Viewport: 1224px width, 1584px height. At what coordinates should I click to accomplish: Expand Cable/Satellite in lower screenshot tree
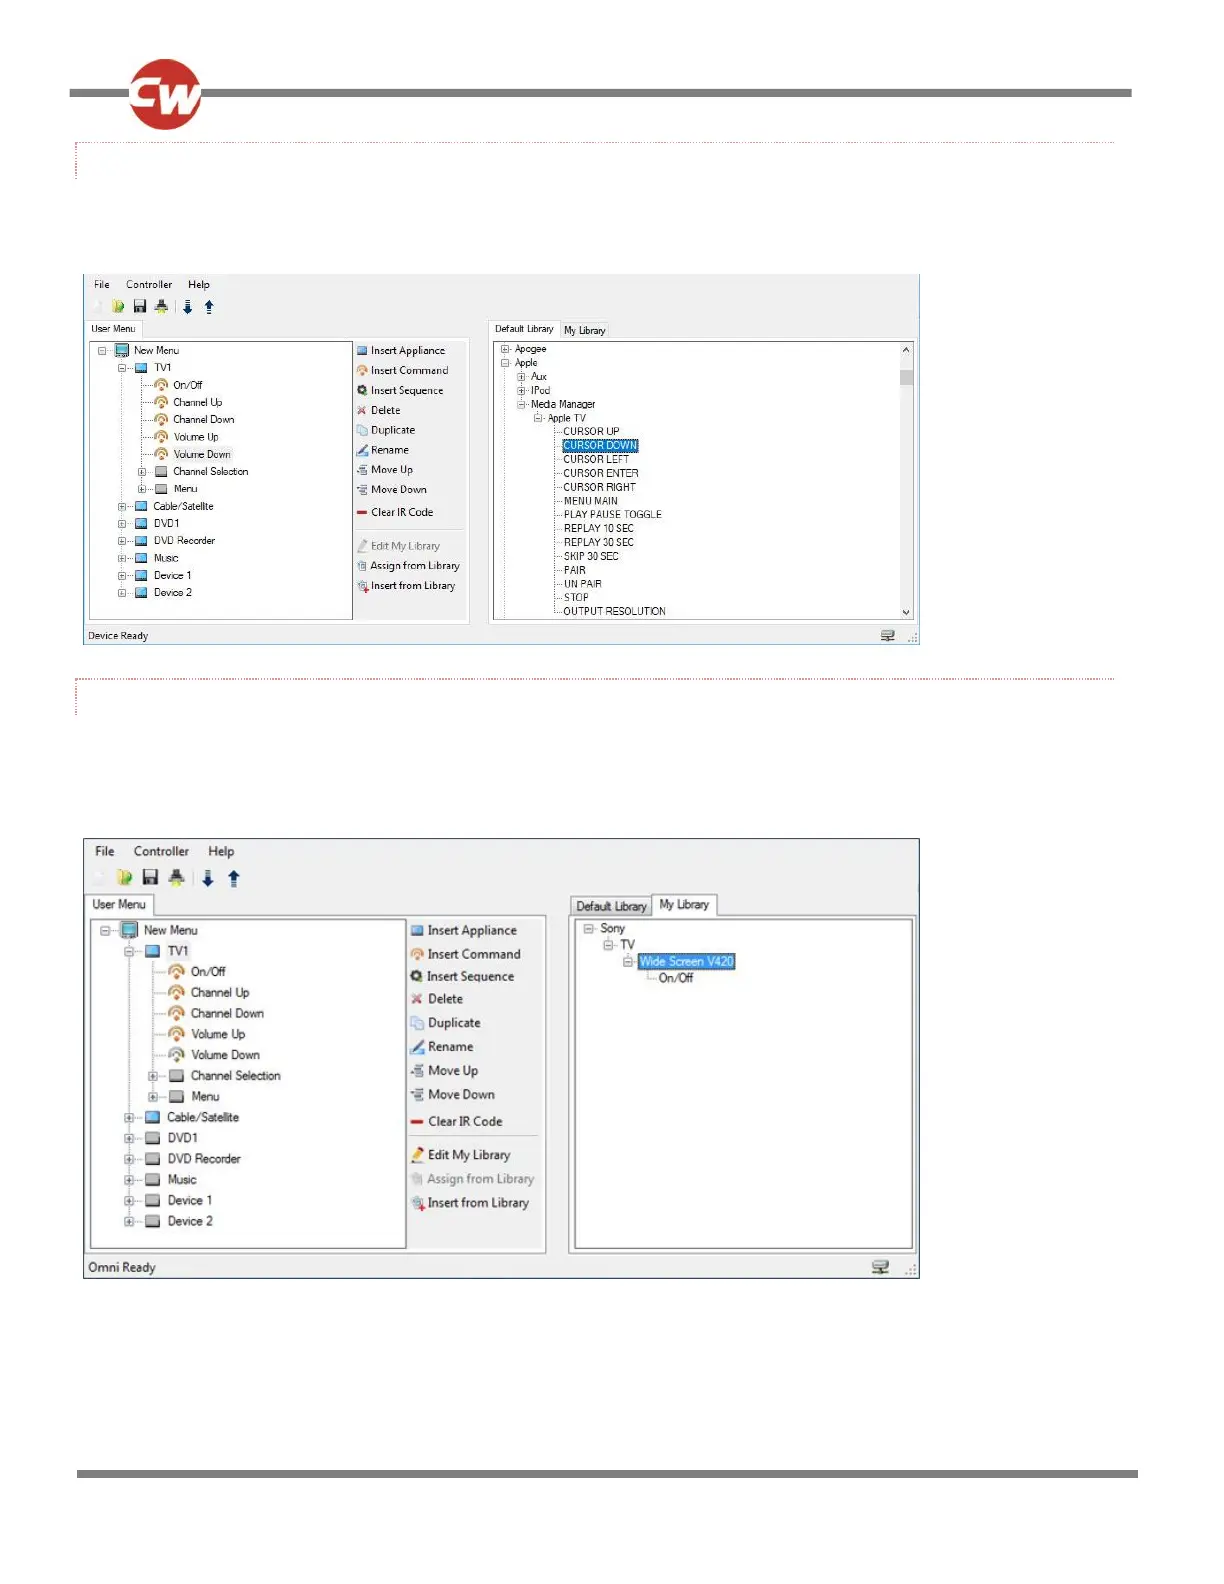coord(129,1118)
